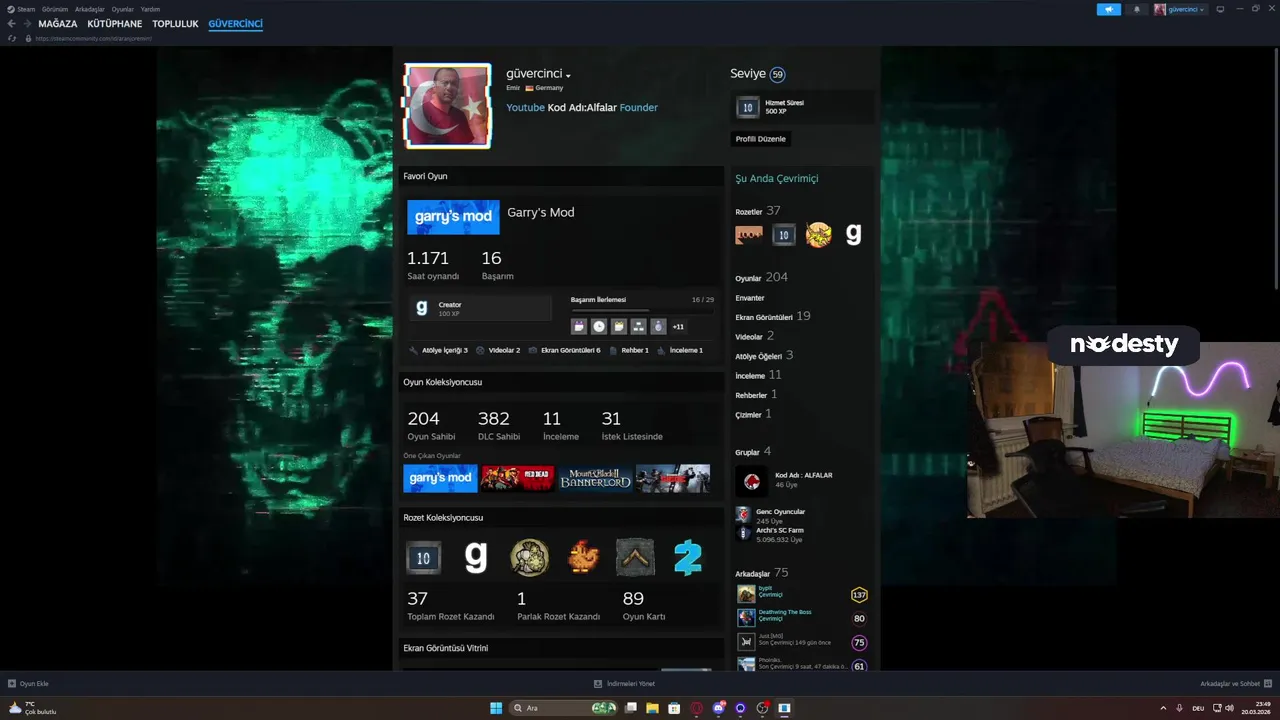
Task: Open the Creator 100 XP badge
Action: [479, 308]
